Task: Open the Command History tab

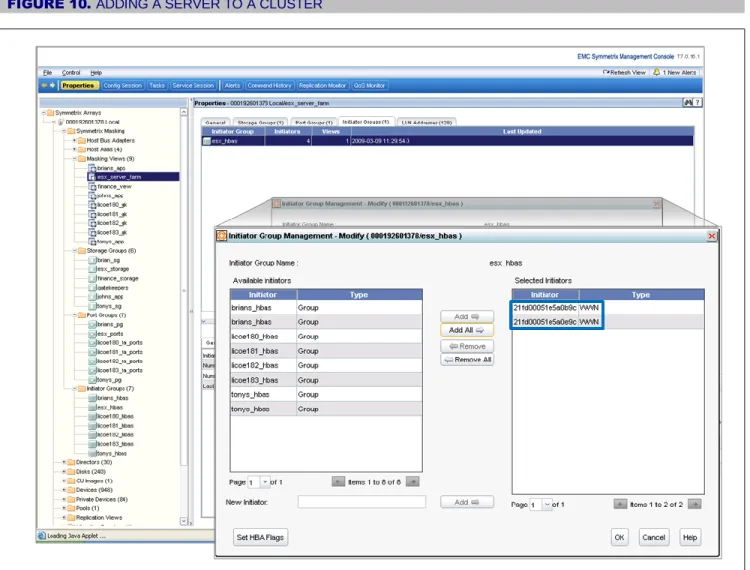Action: [x=269, y=86]
